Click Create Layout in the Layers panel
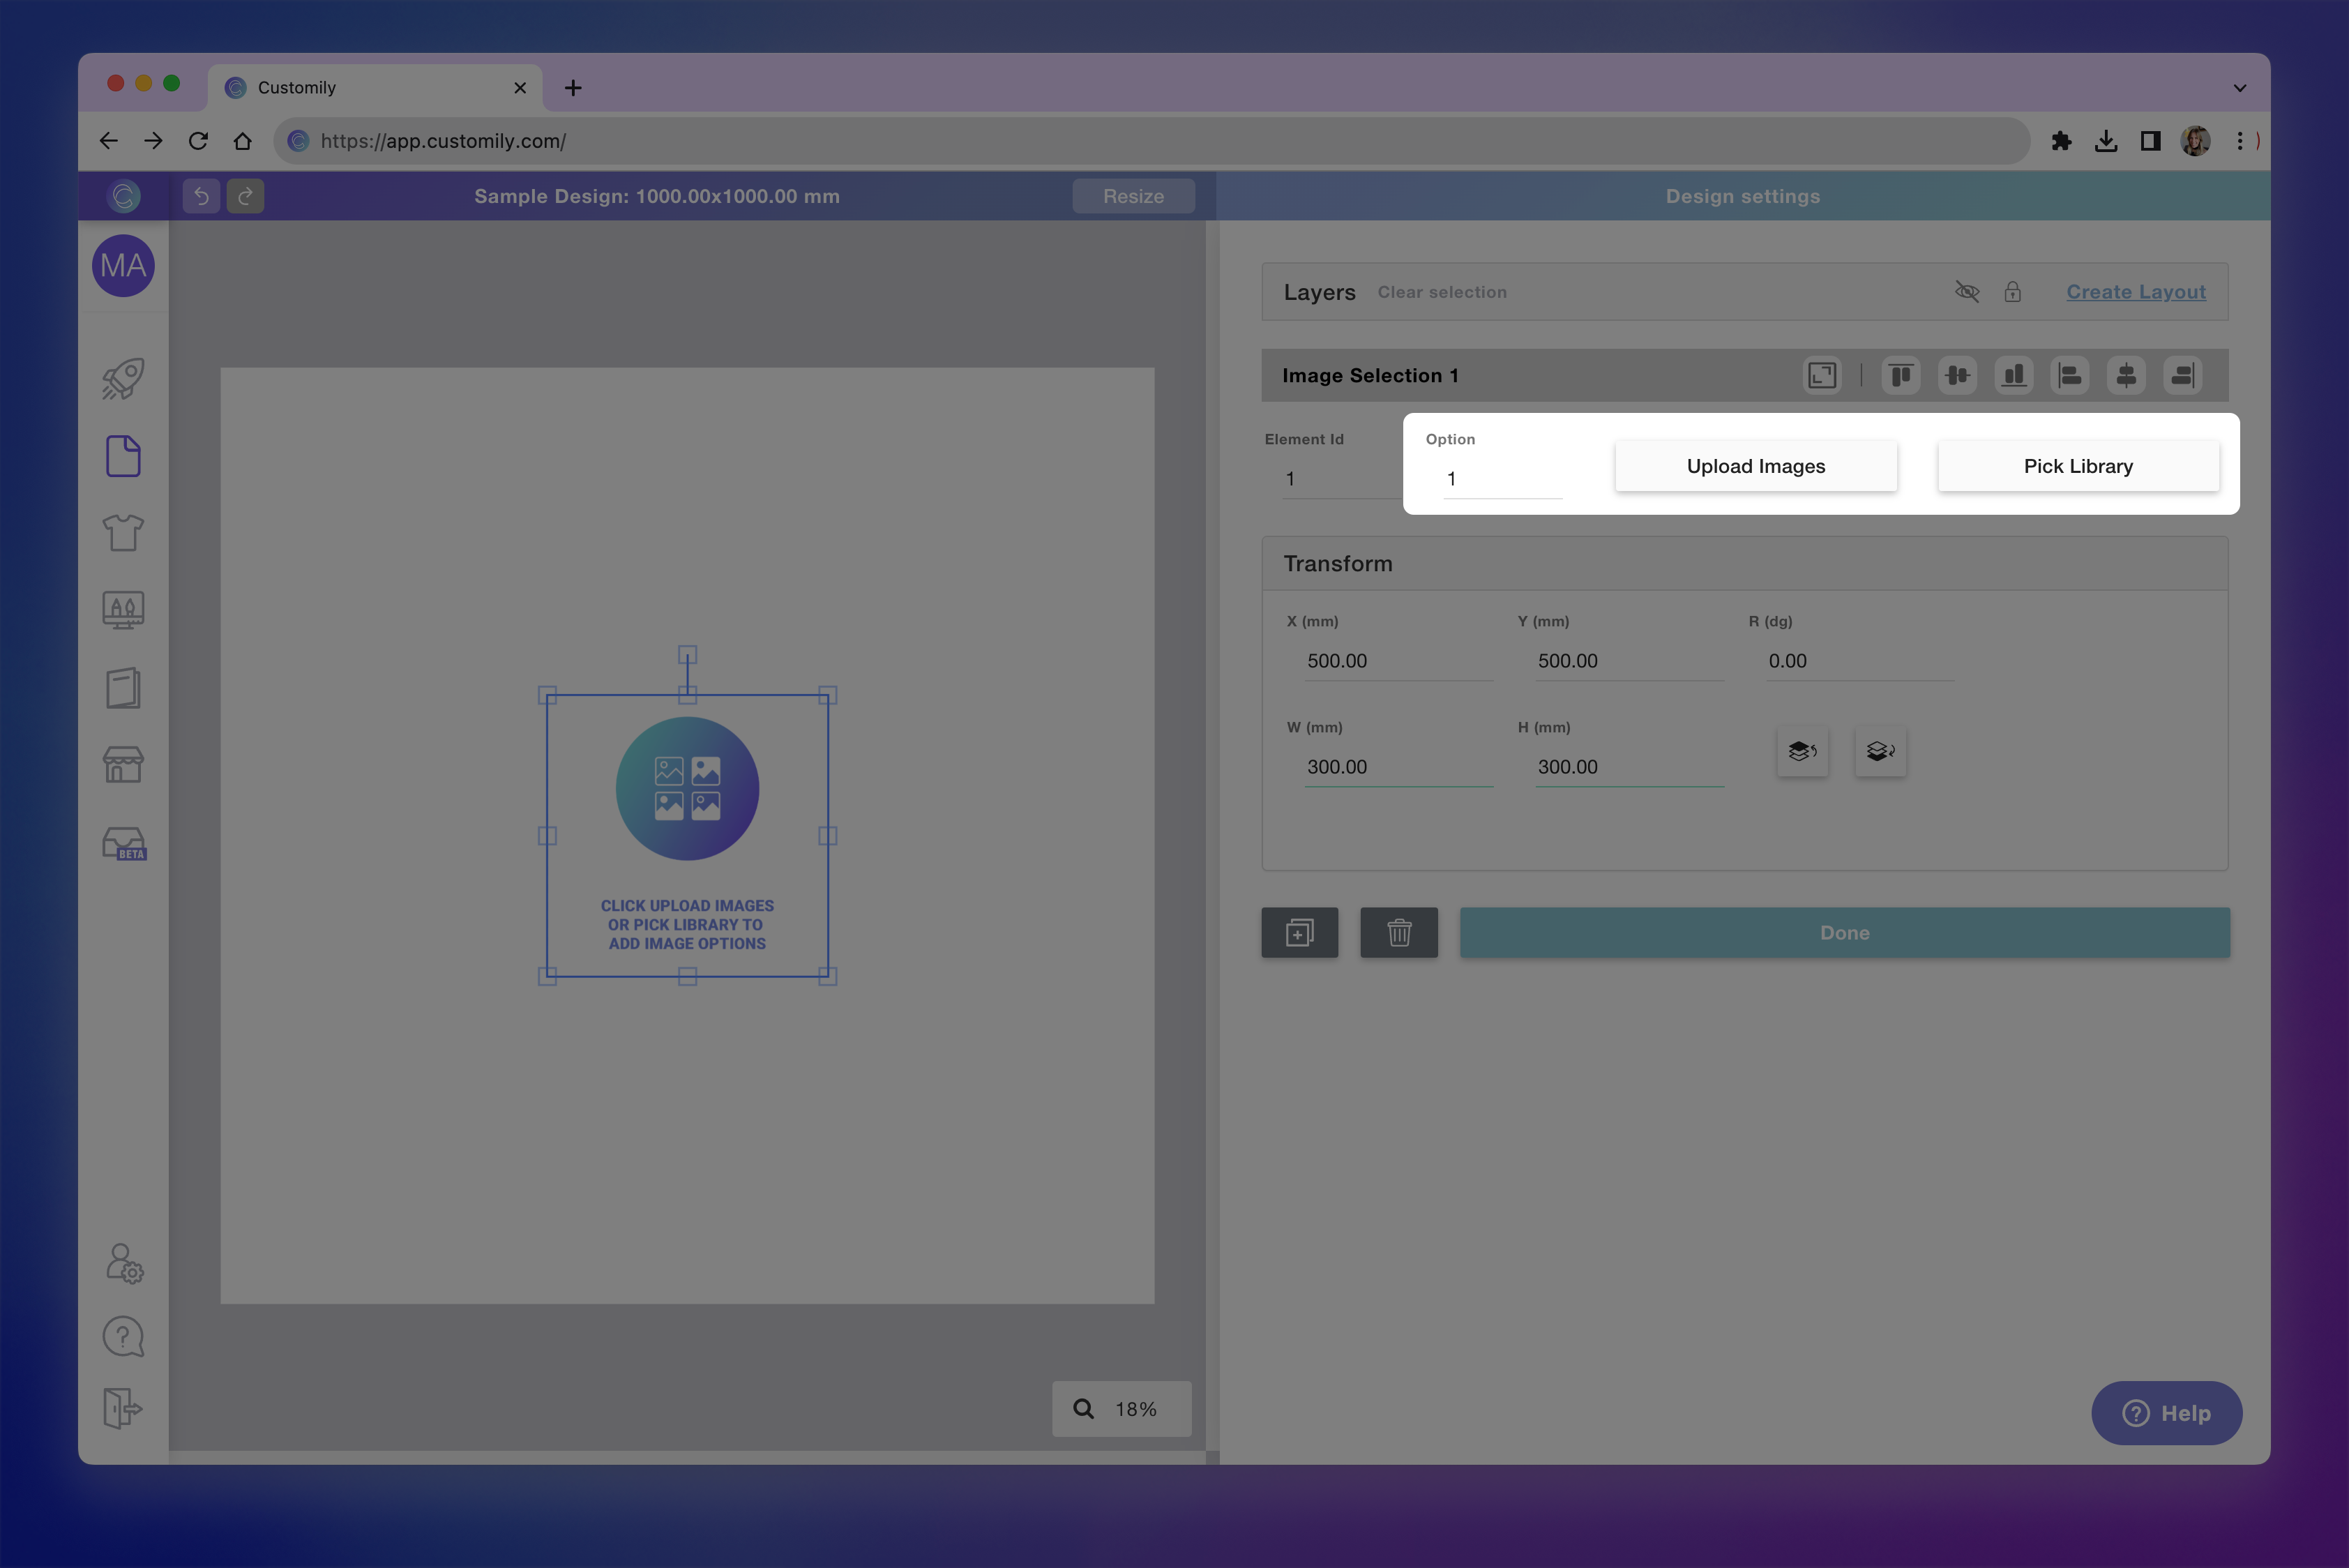The image size is (2349, 1568). 2136,291
